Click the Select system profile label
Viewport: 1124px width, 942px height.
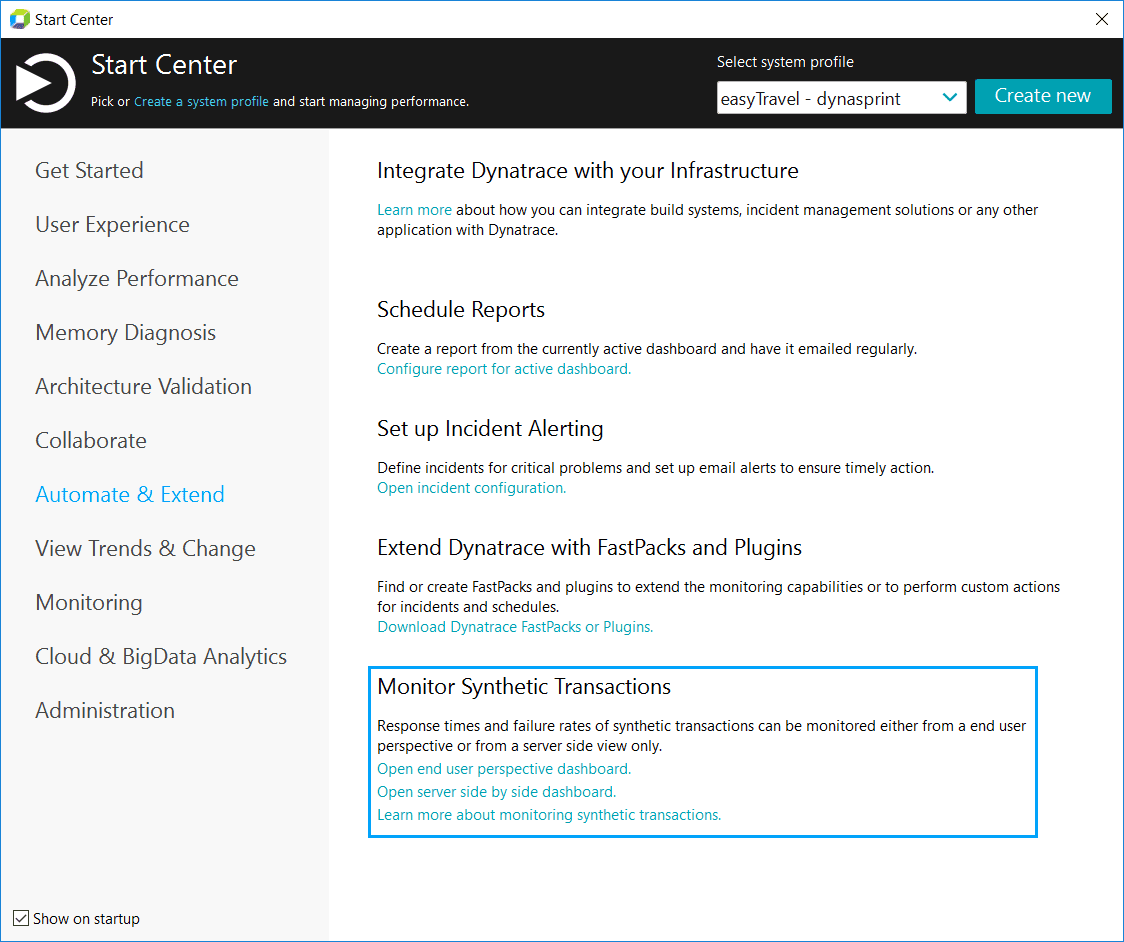coord(785,62)
